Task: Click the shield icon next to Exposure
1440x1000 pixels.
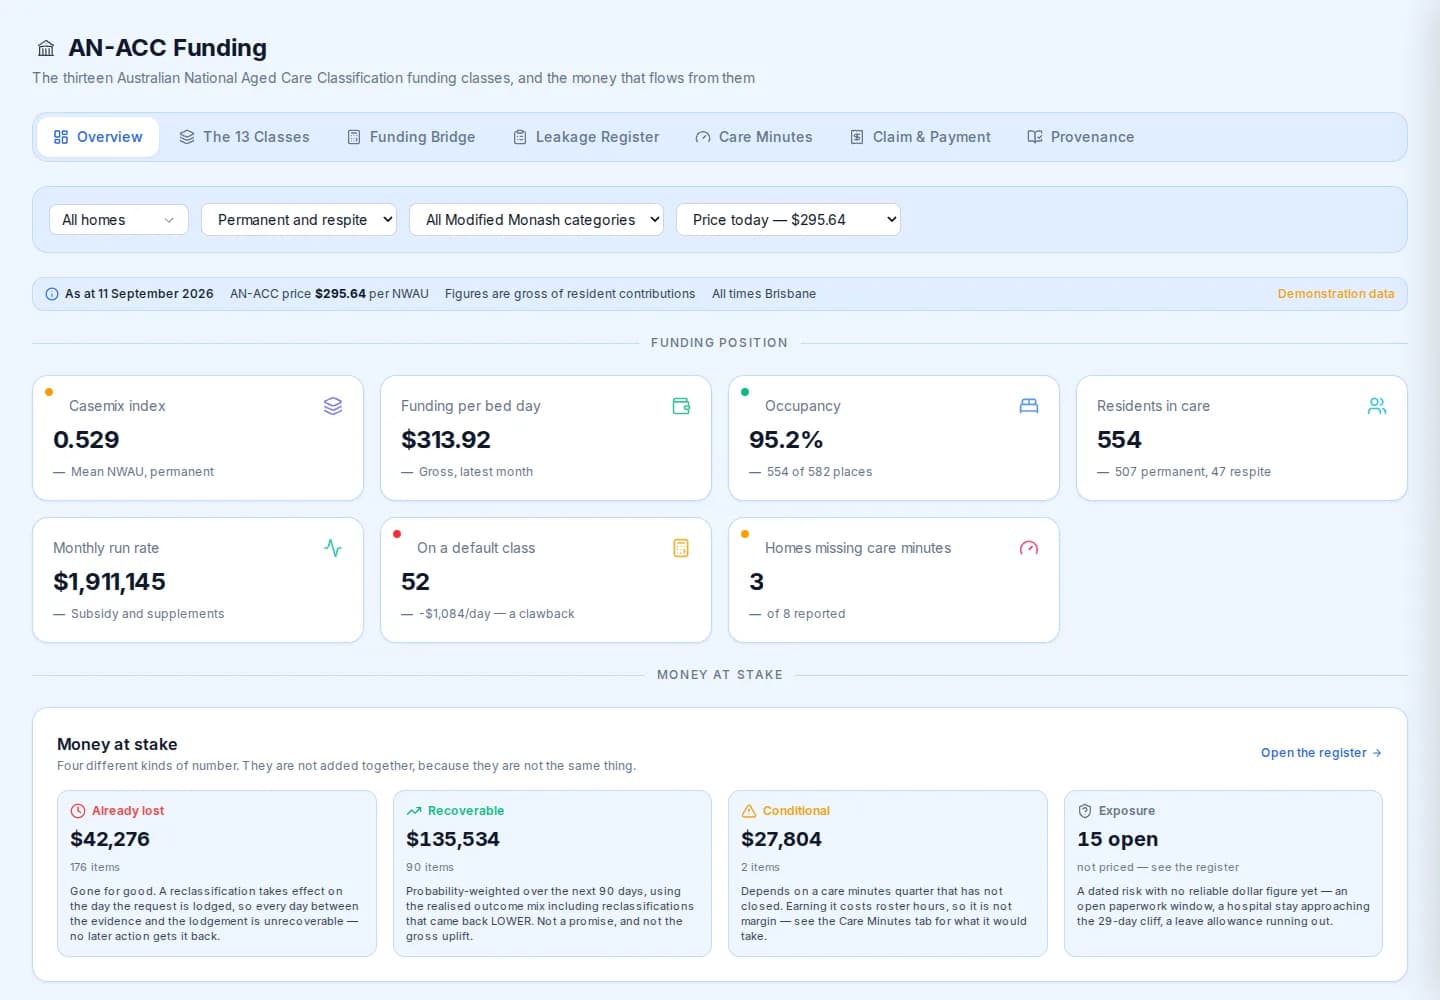Action: [x=1085, y=811]
